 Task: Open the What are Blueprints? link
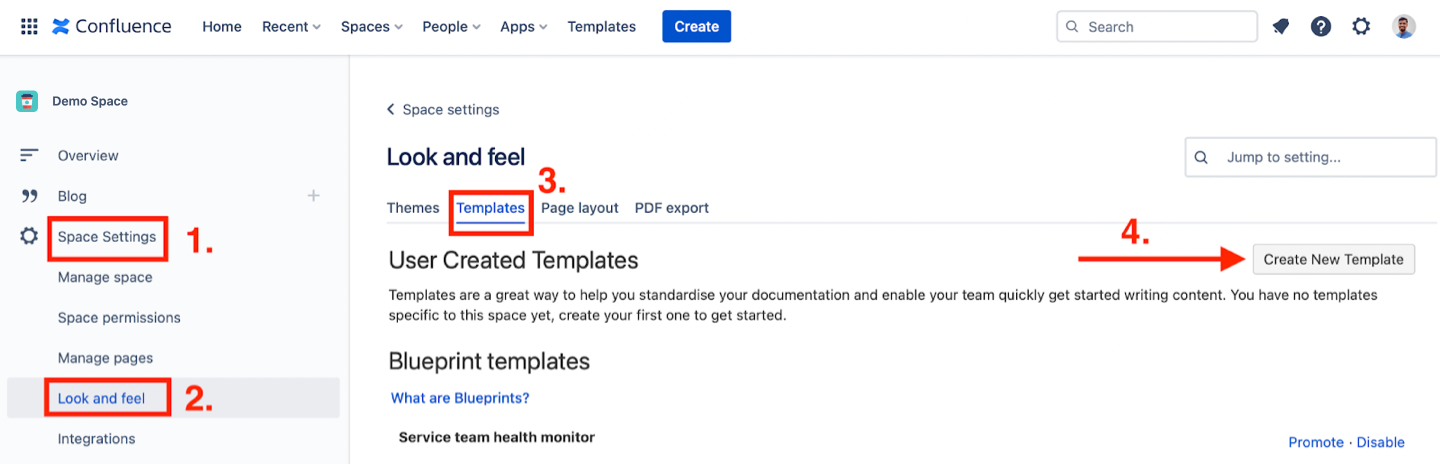(460, 398)
